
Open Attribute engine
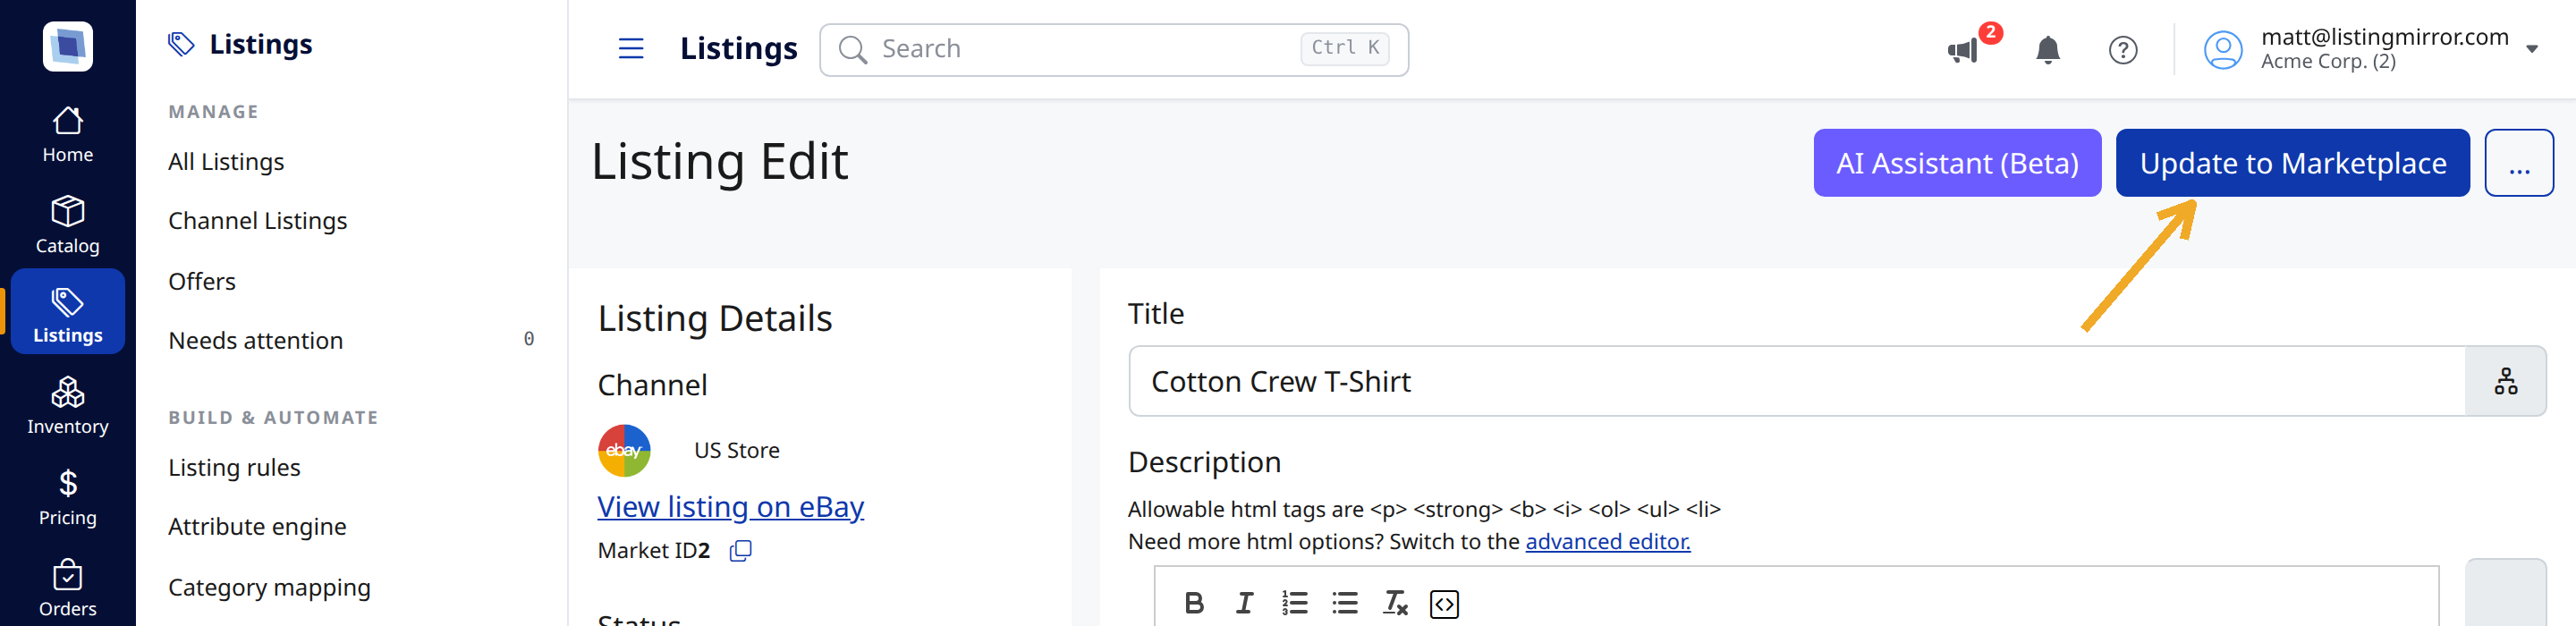[x=257, y=527]
